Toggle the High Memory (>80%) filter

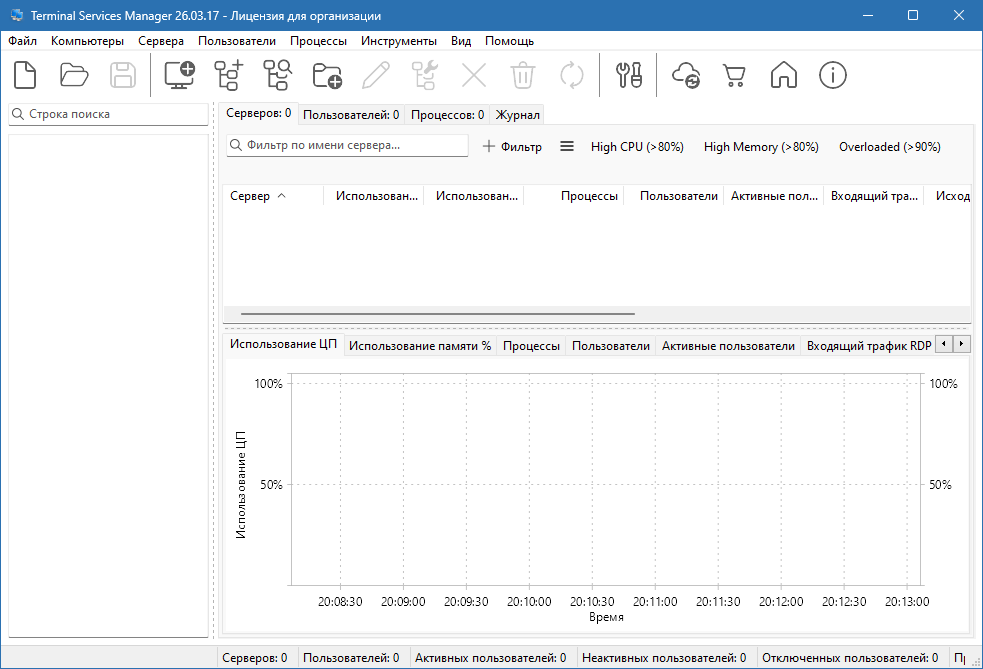(x=761, y=147)
